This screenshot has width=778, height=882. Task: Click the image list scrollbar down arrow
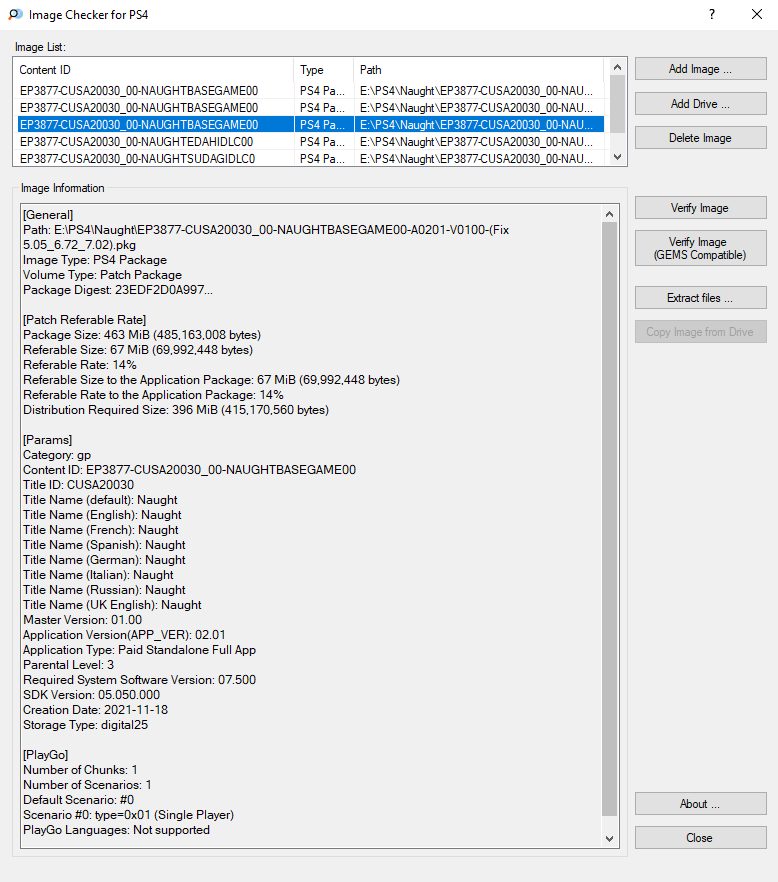pyautogui.click(x=617, y=157)
